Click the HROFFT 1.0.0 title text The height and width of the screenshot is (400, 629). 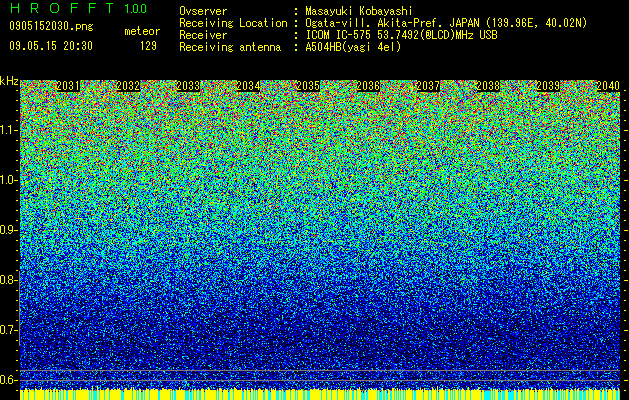coord(78,8)
